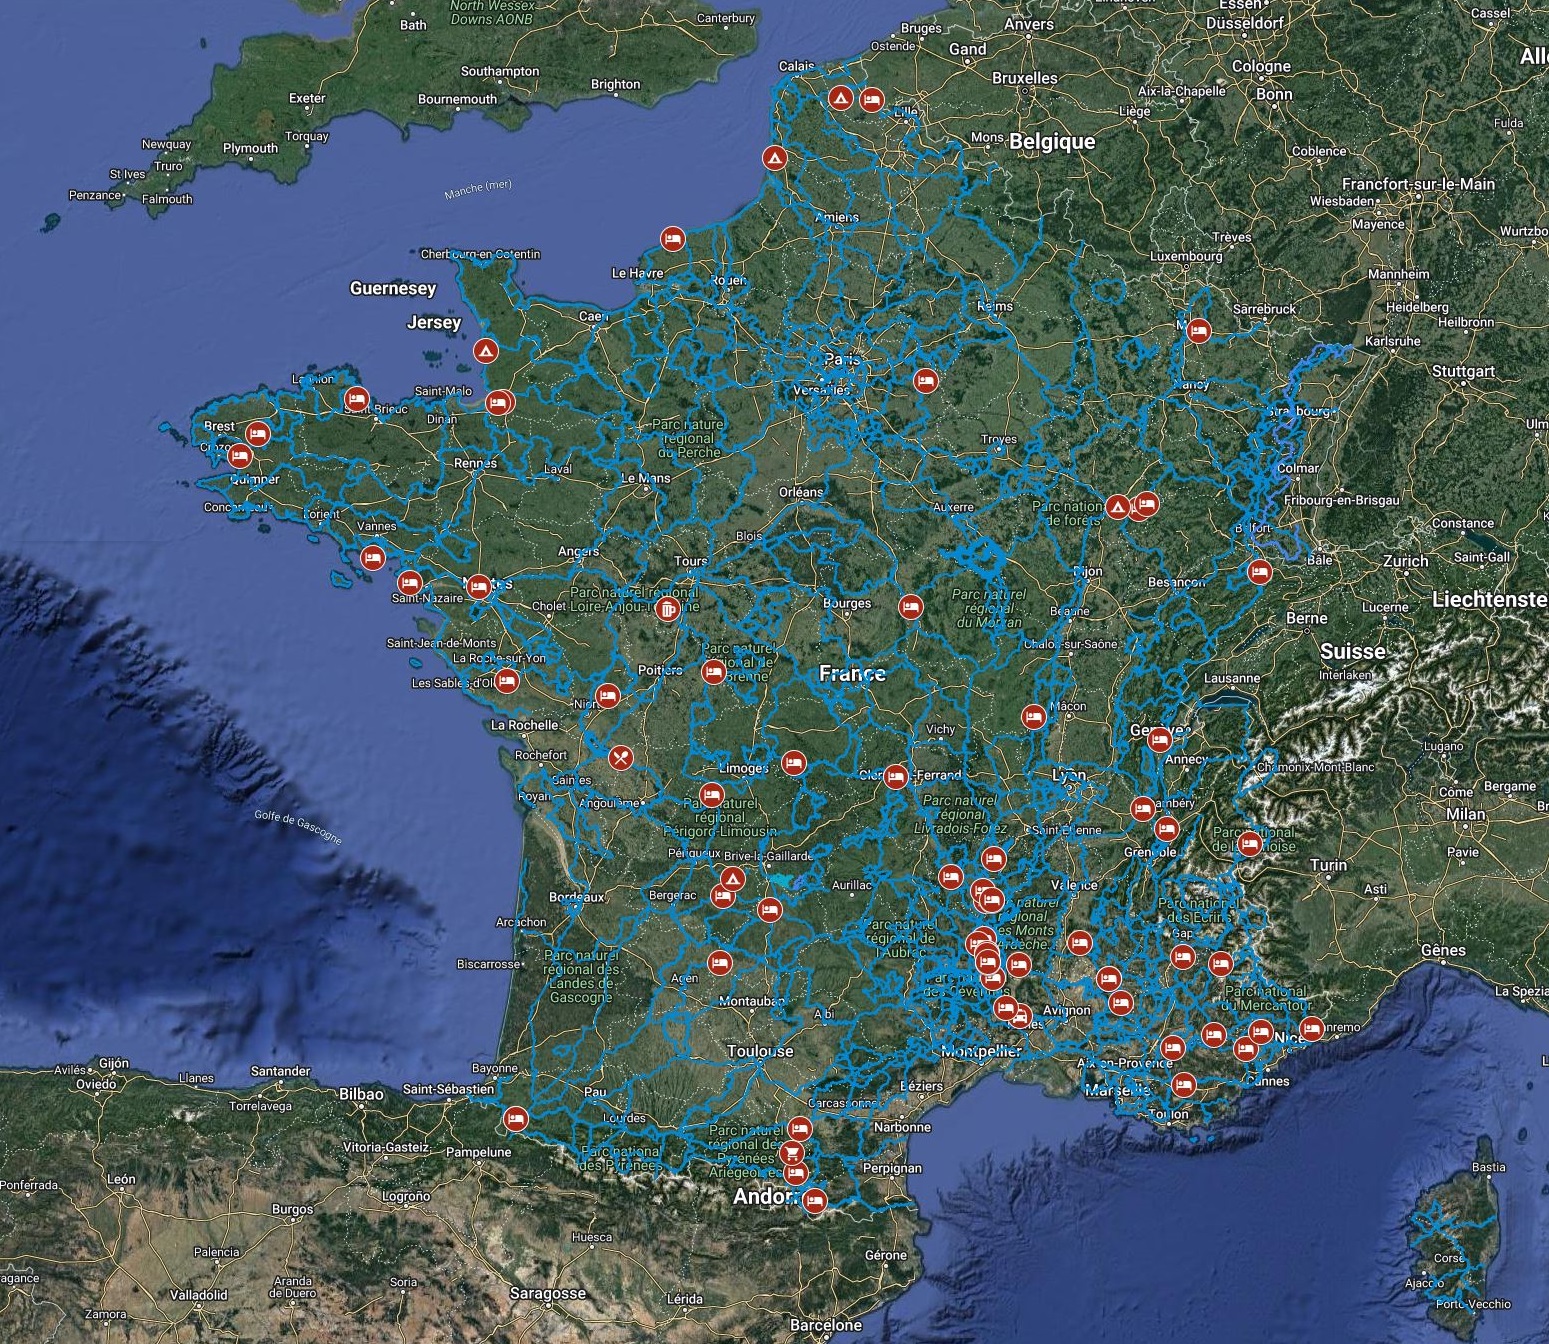This screenshot has width=1549, height=1344.
Task: Select the bed marker southeast of Paris
Action: click(x=926, y=380)
